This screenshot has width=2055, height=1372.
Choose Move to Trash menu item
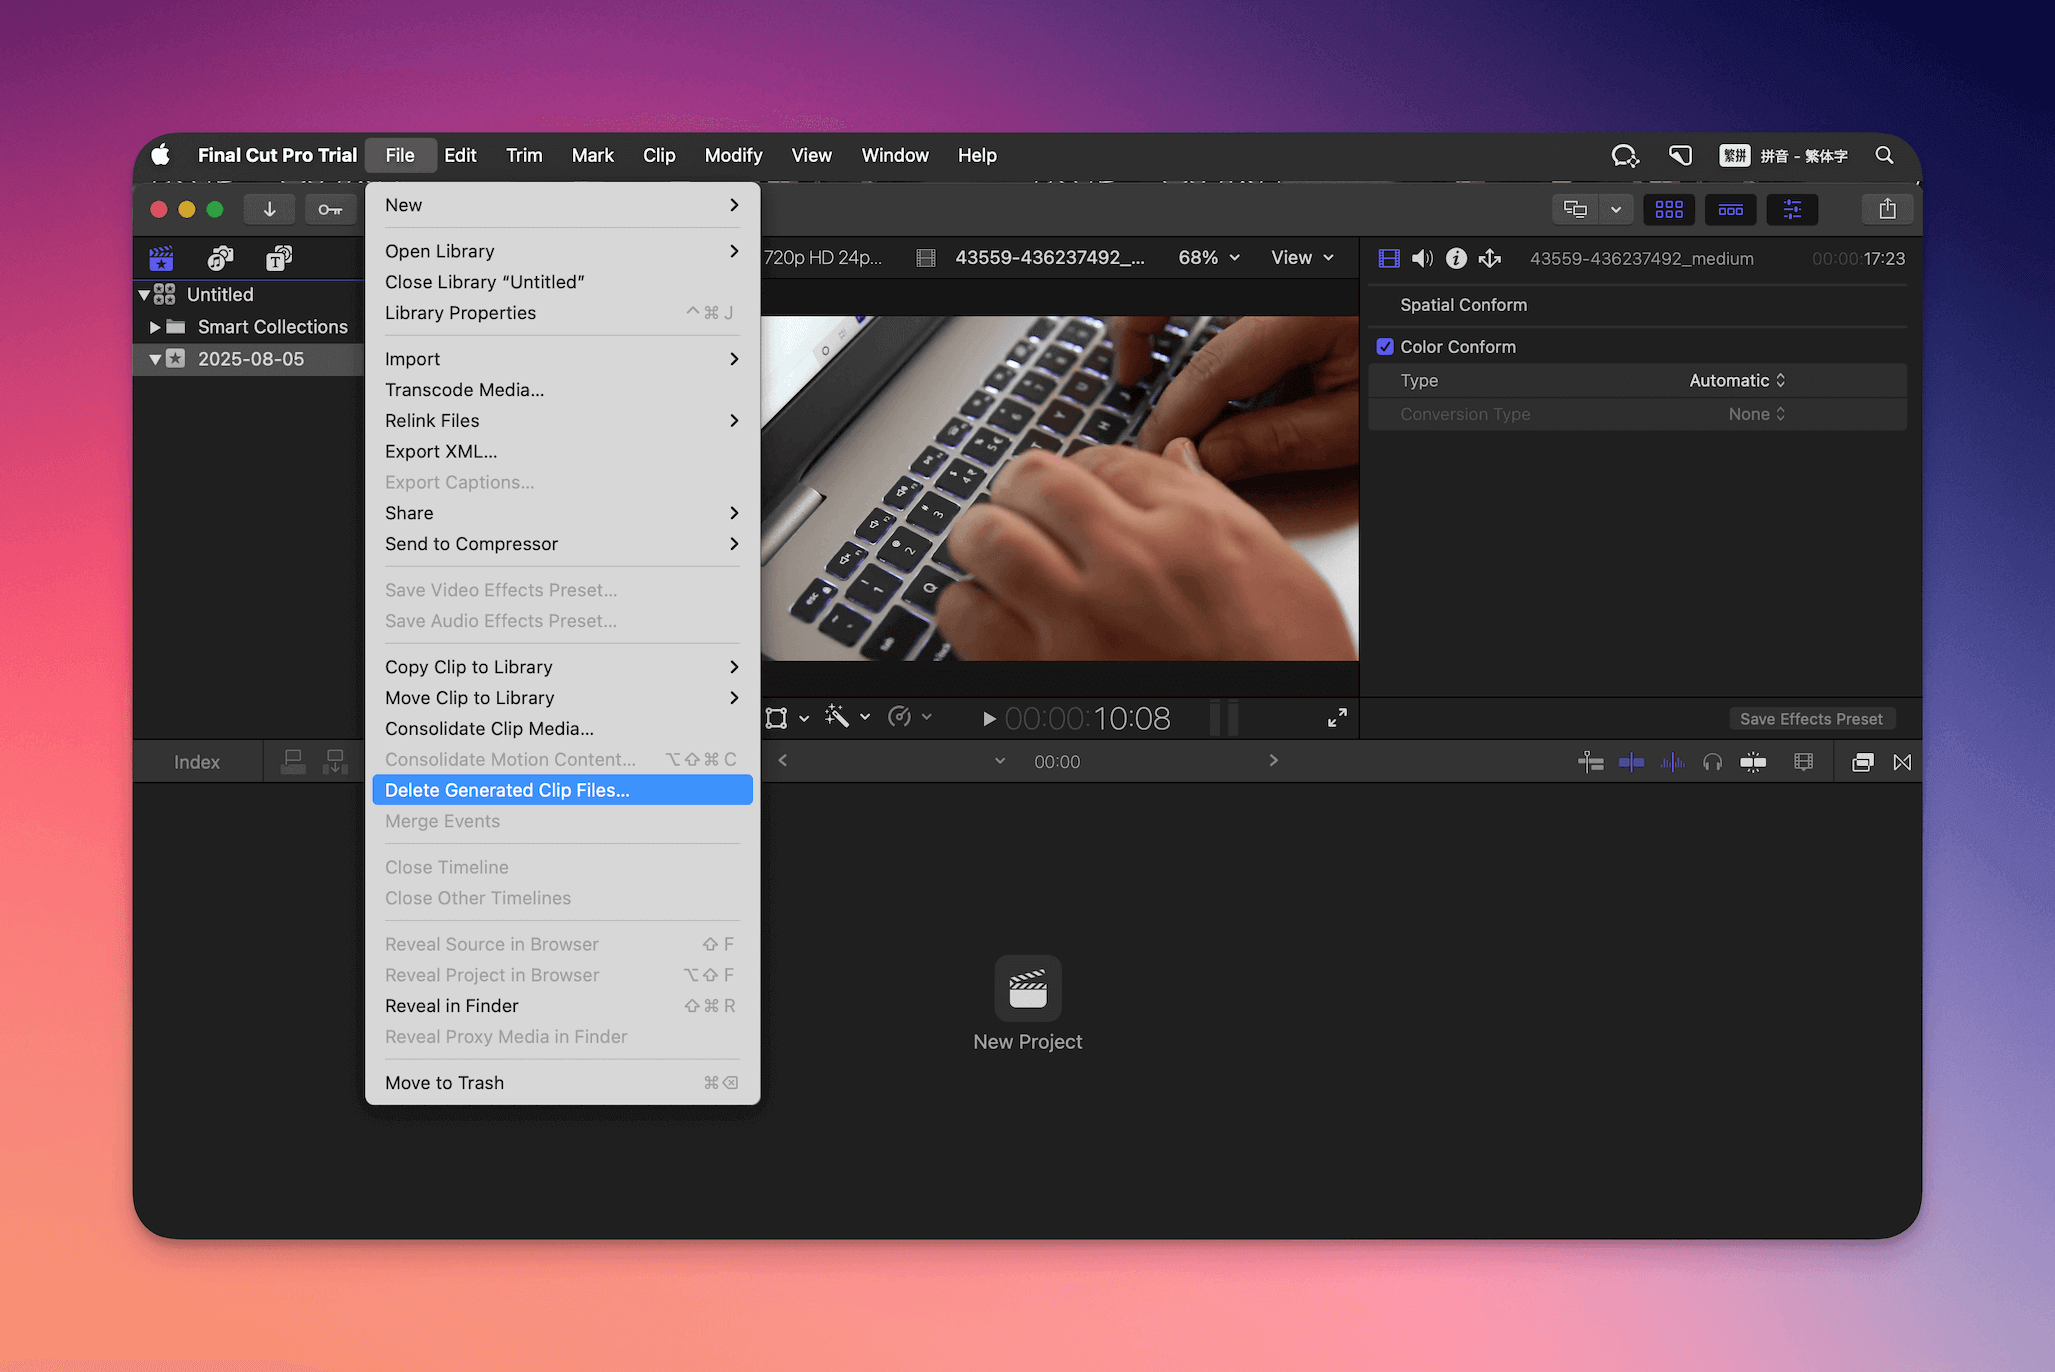(562, 1083)
